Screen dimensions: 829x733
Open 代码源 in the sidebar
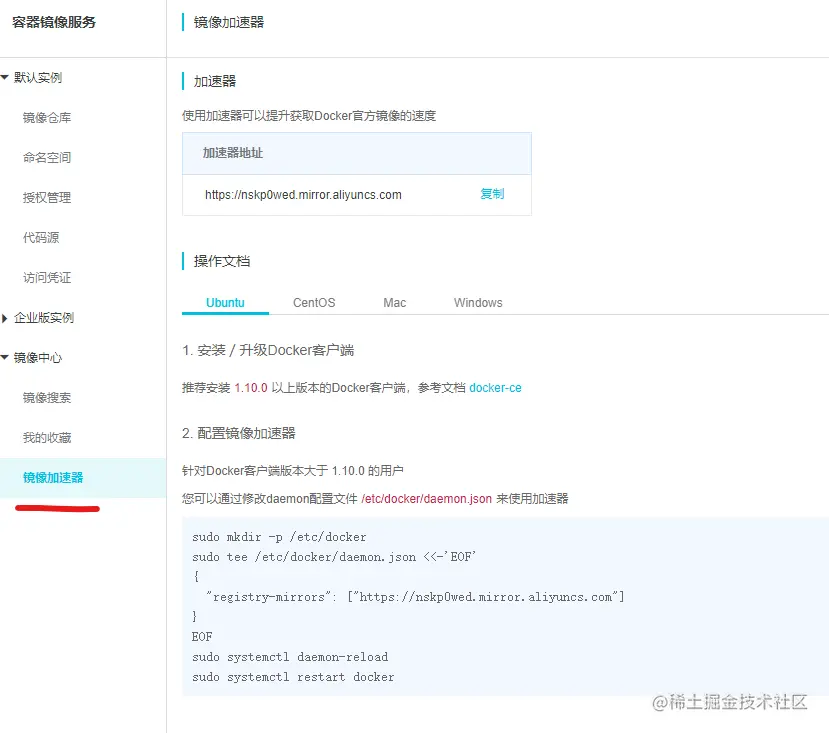point(41,237)
